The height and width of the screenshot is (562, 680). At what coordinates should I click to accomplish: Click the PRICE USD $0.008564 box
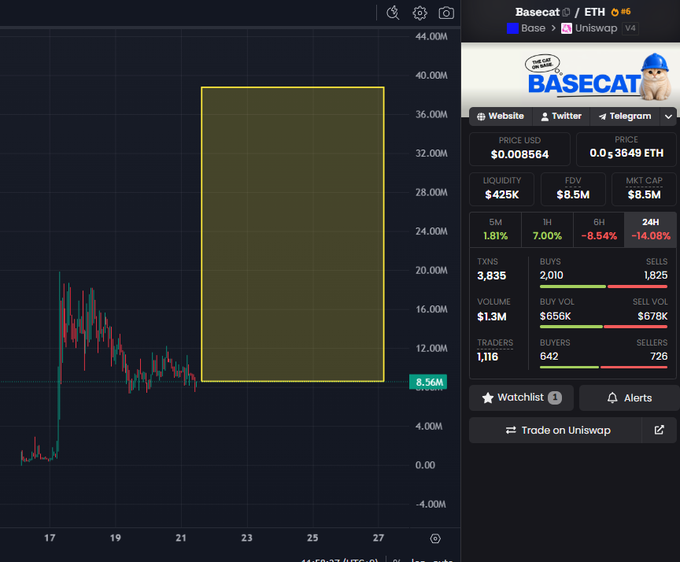pos(520,149)
